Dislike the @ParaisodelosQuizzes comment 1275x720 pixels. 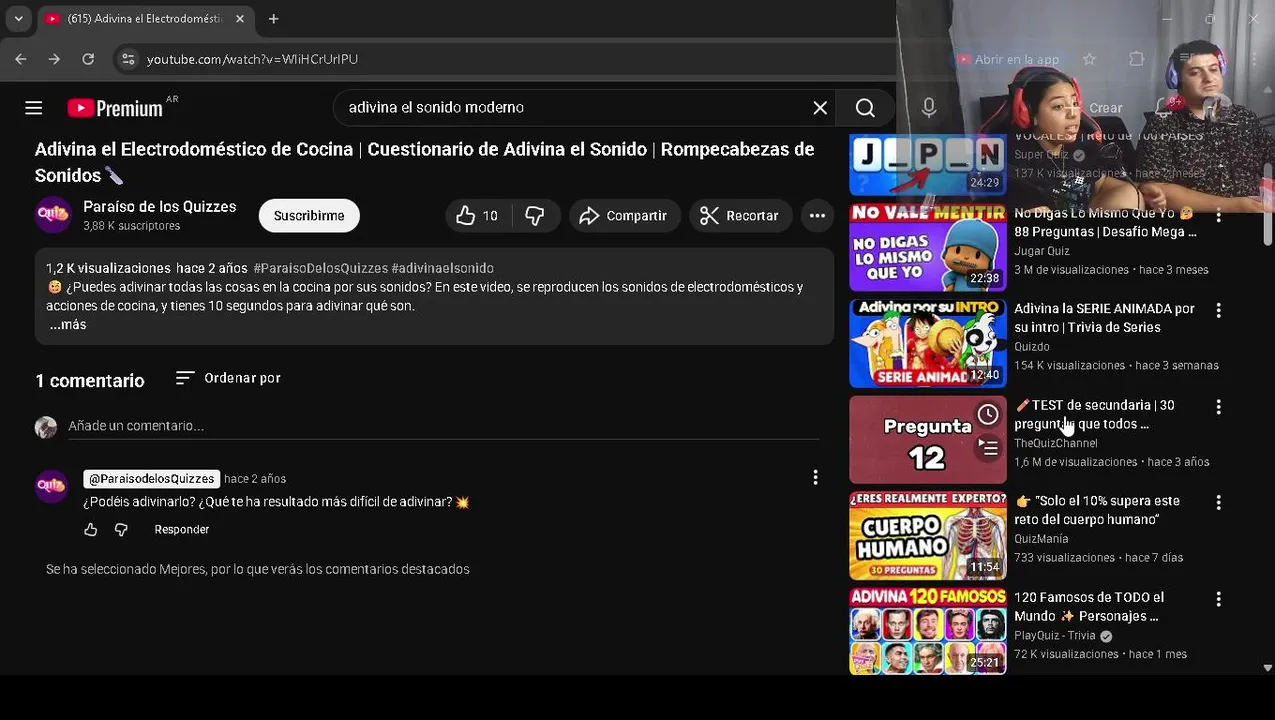[x=121, y=530]
